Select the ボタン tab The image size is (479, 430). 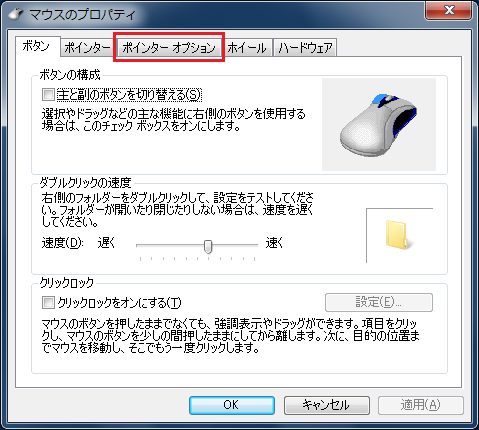click(x=36, y=46)
